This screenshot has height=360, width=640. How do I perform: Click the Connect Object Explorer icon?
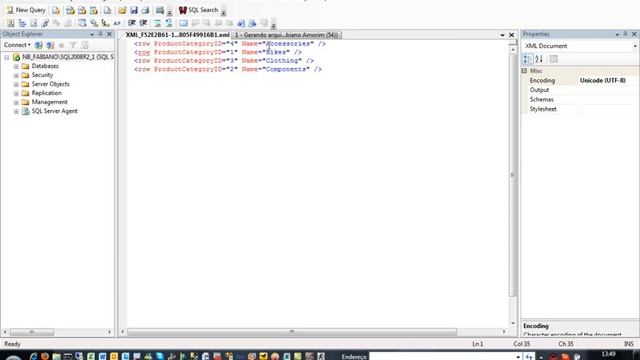pos(39,45)
